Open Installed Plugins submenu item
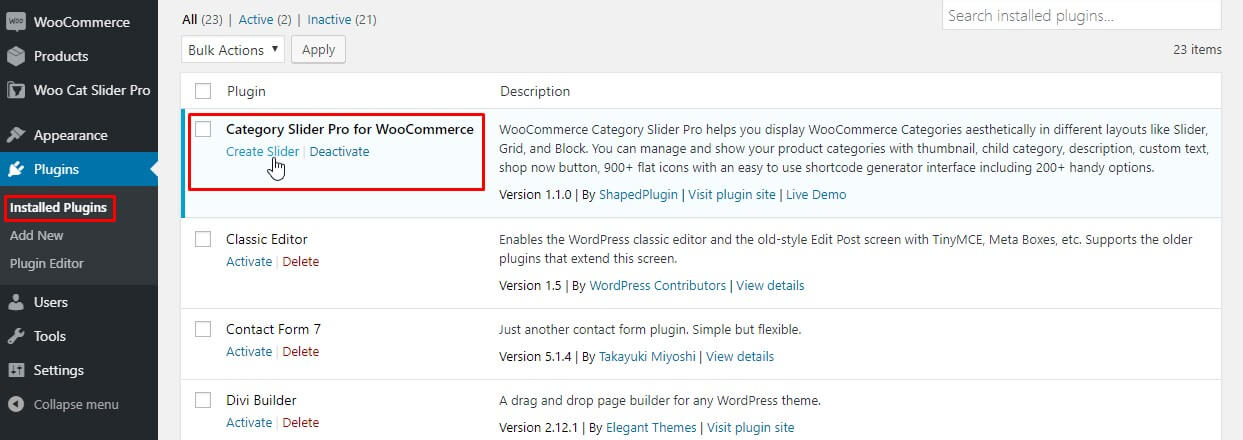The height and width of the screenshot is (440, 1243). click(58, 207)
